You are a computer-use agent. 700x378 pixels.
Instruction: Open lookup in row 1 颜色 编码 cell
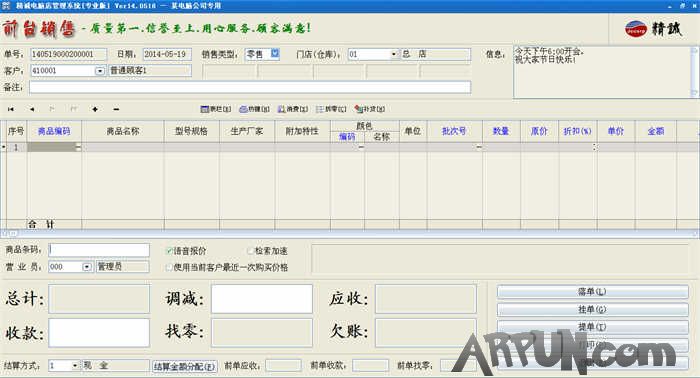point(361,147)
